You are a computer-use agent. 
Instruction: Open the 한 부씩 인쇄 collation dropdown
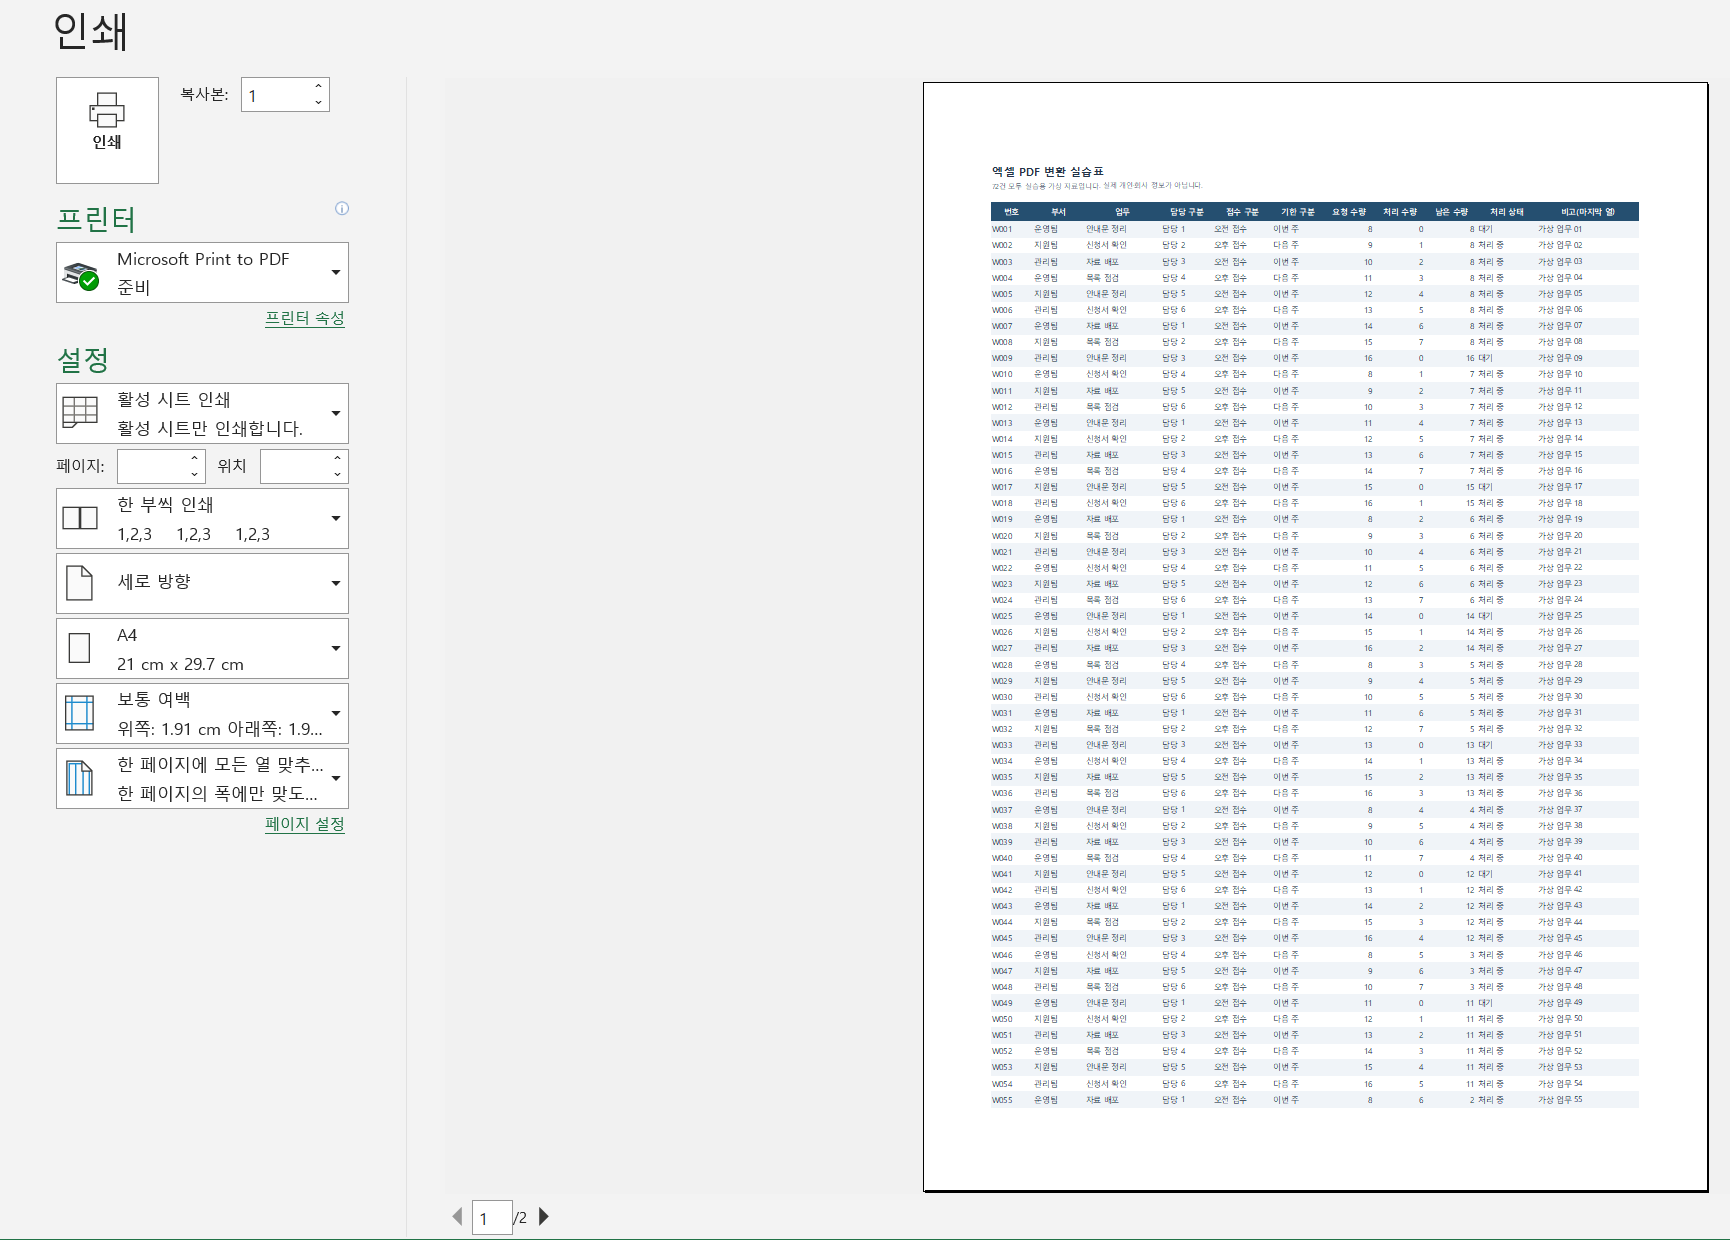coord(202,518)
